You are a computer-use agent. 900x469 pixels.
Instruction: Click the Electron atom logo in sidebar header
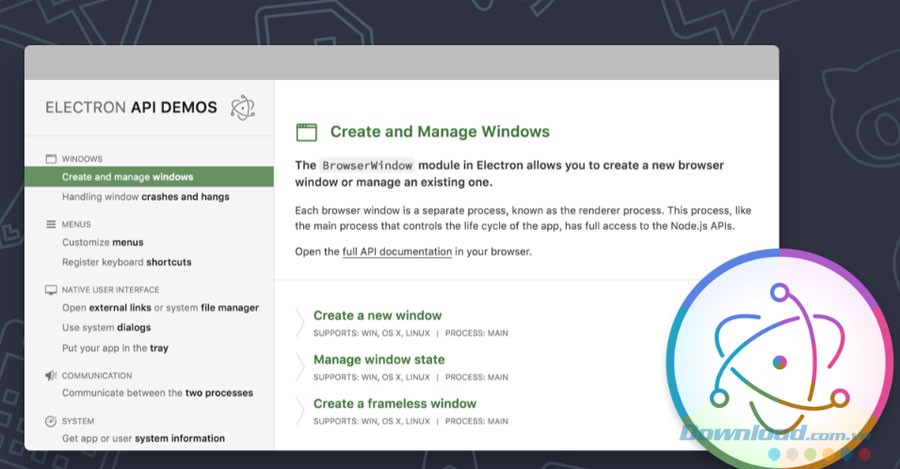[242, 107]
